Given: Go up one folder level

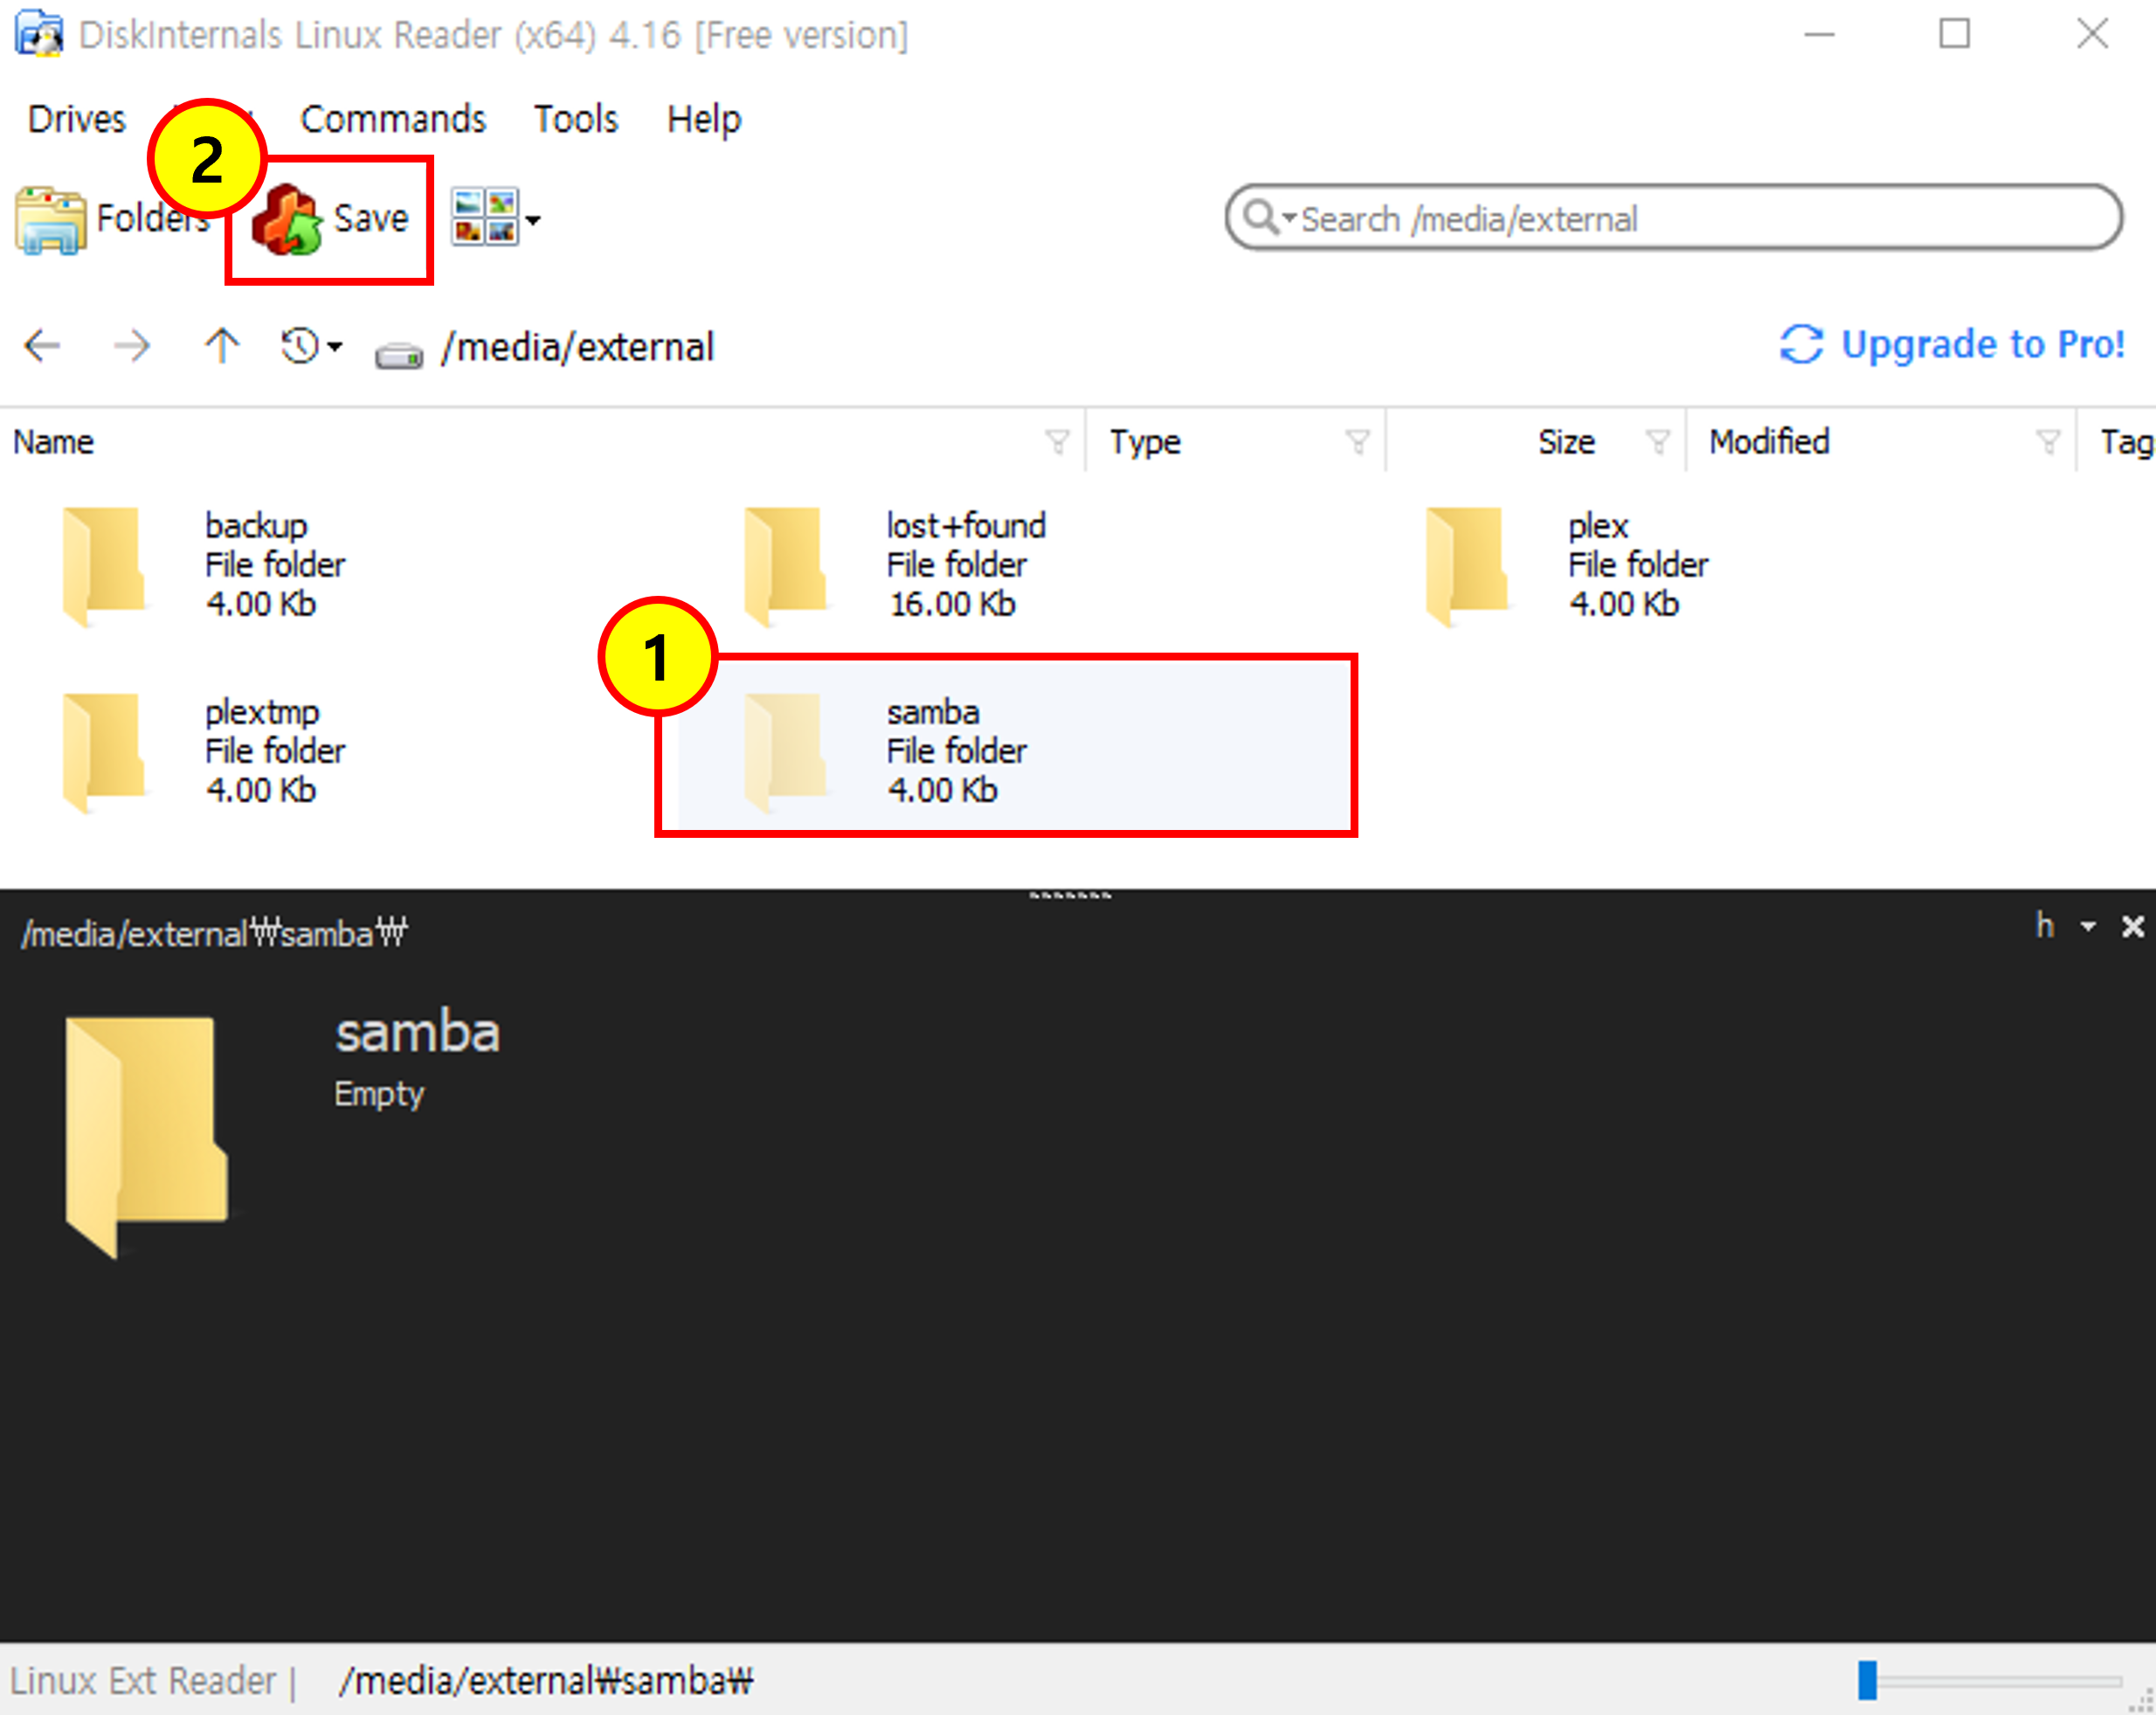Looking at the screenshot, I should click(222, 347).
